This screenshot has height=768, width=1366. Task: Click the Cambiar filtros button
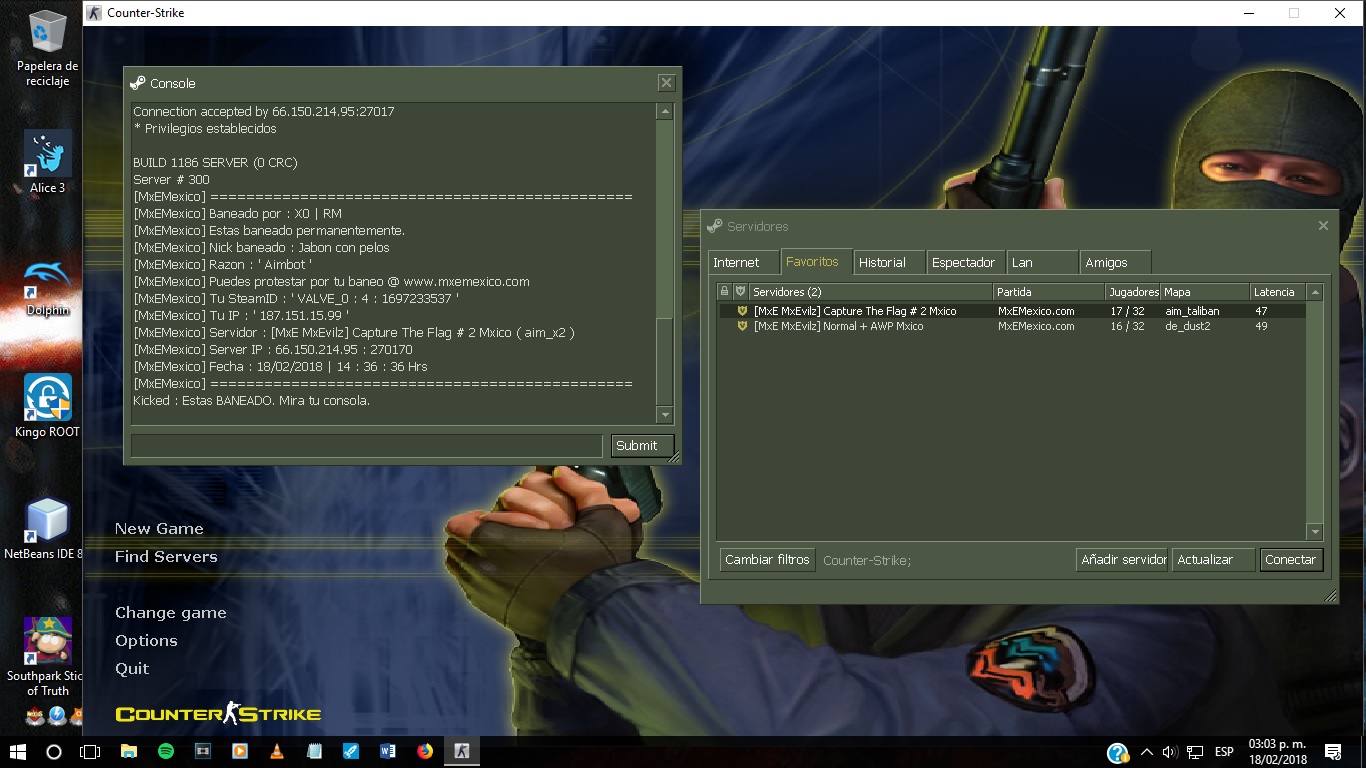[x=767, y=560]
